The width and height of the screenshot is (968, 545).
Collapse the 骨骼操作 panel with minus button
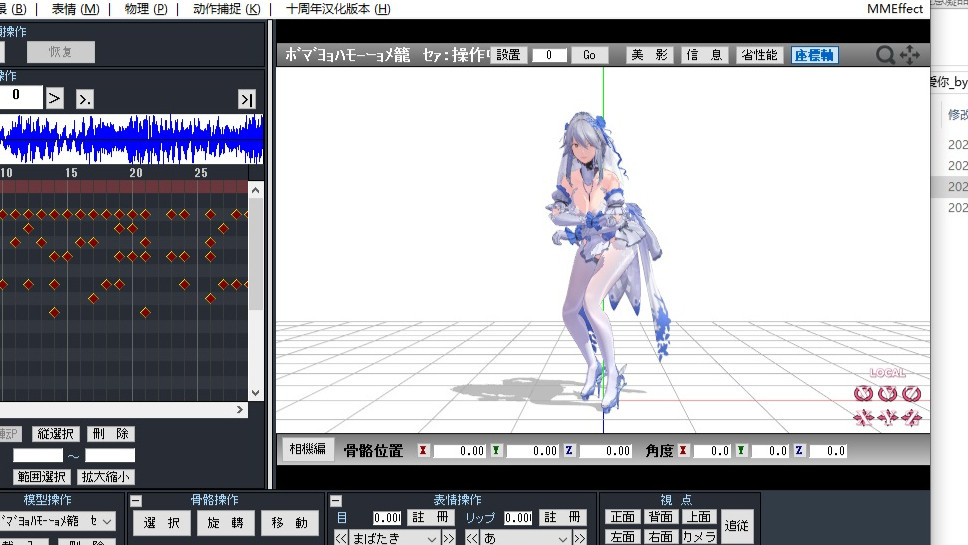pyautogui.click(x=136, y=501)
